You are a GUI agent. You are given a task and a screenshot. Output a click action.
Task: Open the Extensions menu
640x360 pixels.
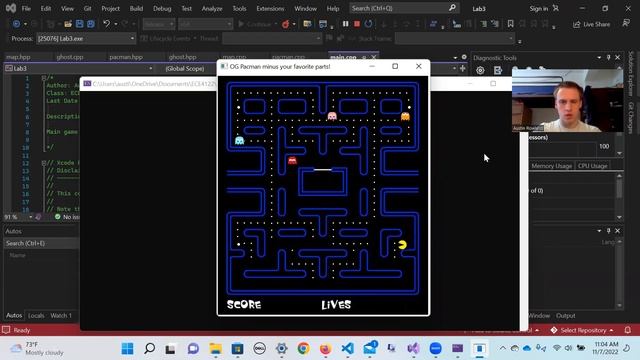[270, 8]
